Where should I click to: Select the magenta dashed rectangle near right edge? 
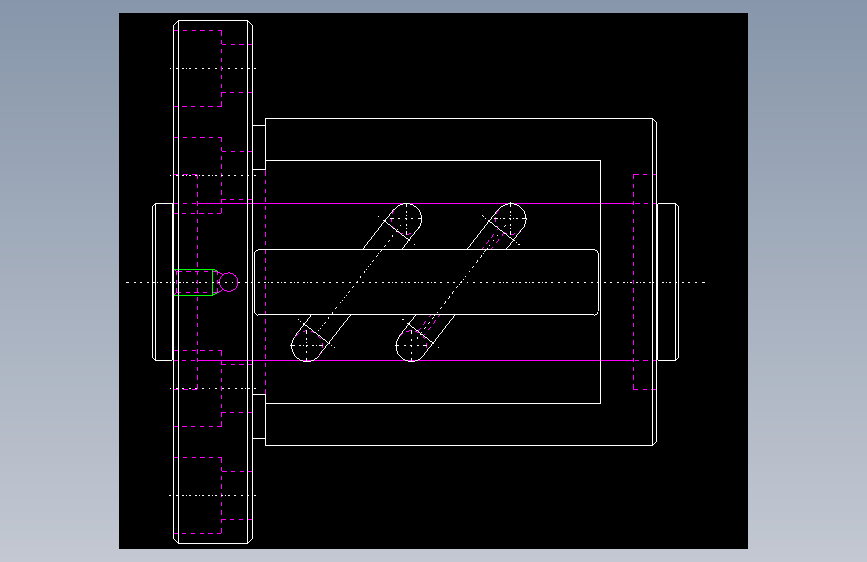(x=645, y=282)
